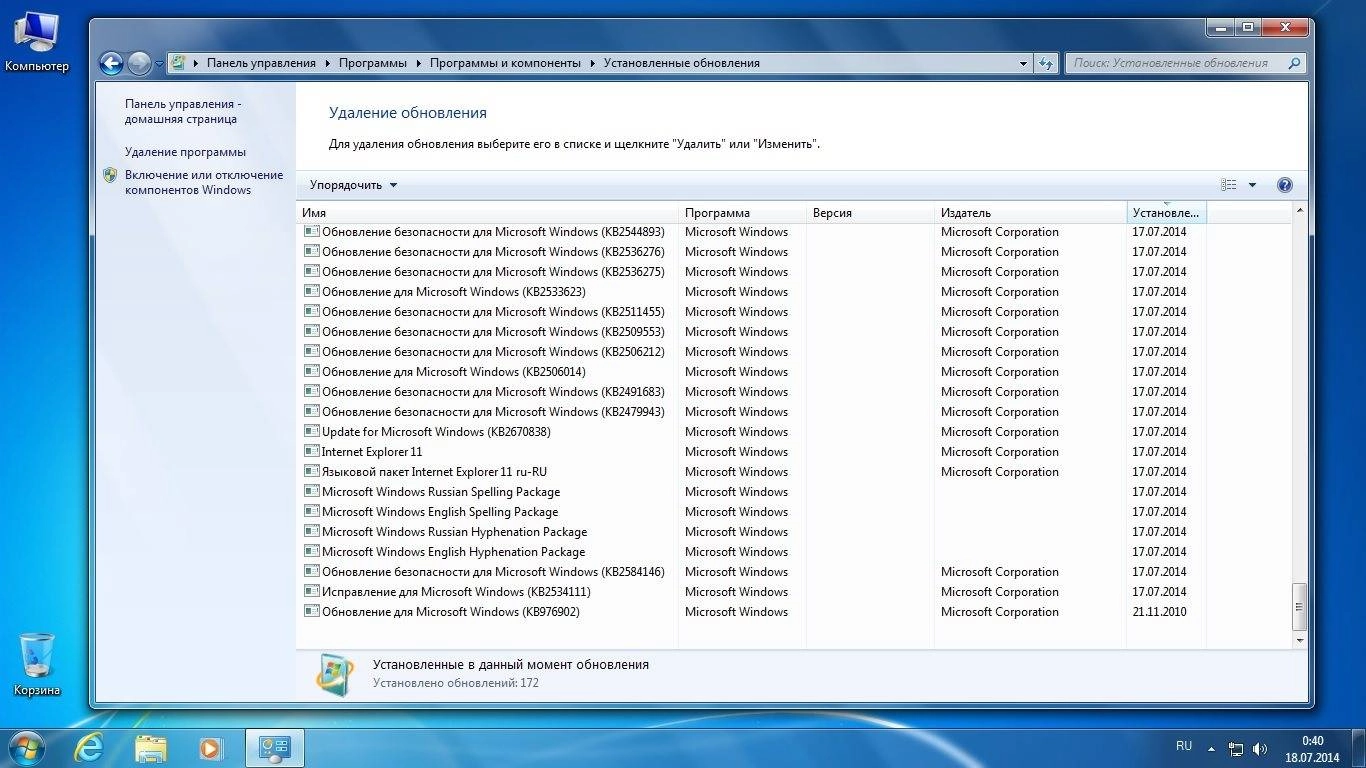Image resolution: width=1366 pixels, height=768 pixels.
Task: Select update KB2506212 row
Action: click(x=752, y=352)
